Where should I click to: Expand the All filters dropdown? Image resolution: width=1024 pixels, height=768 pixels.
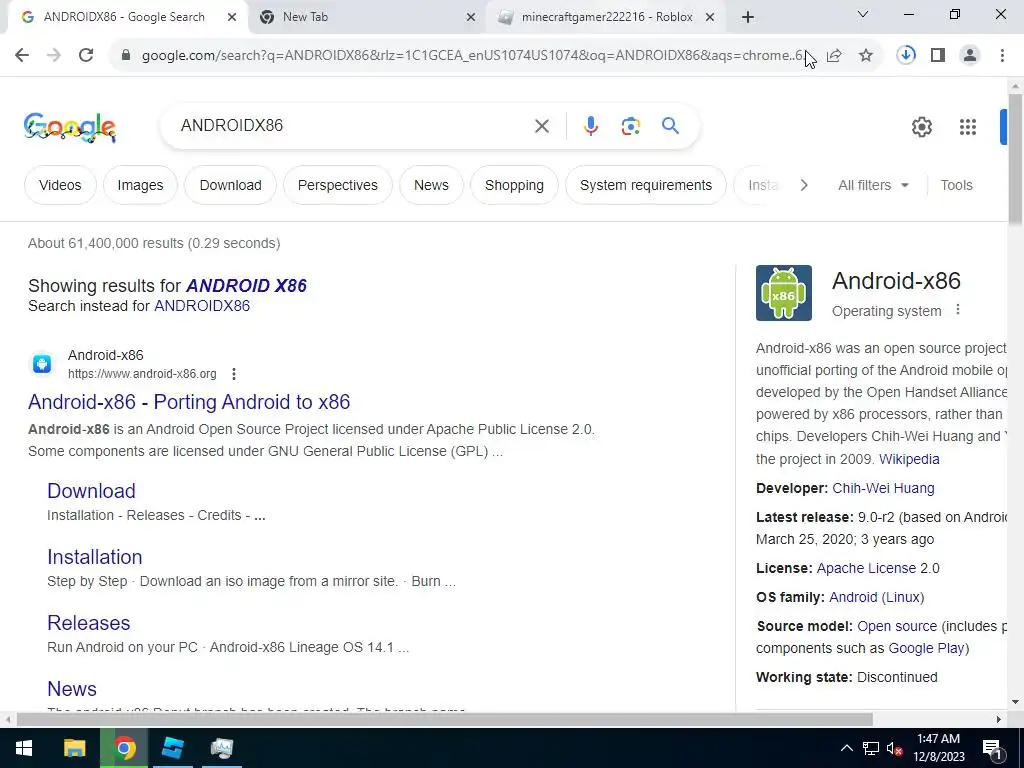tap(873, 185)
